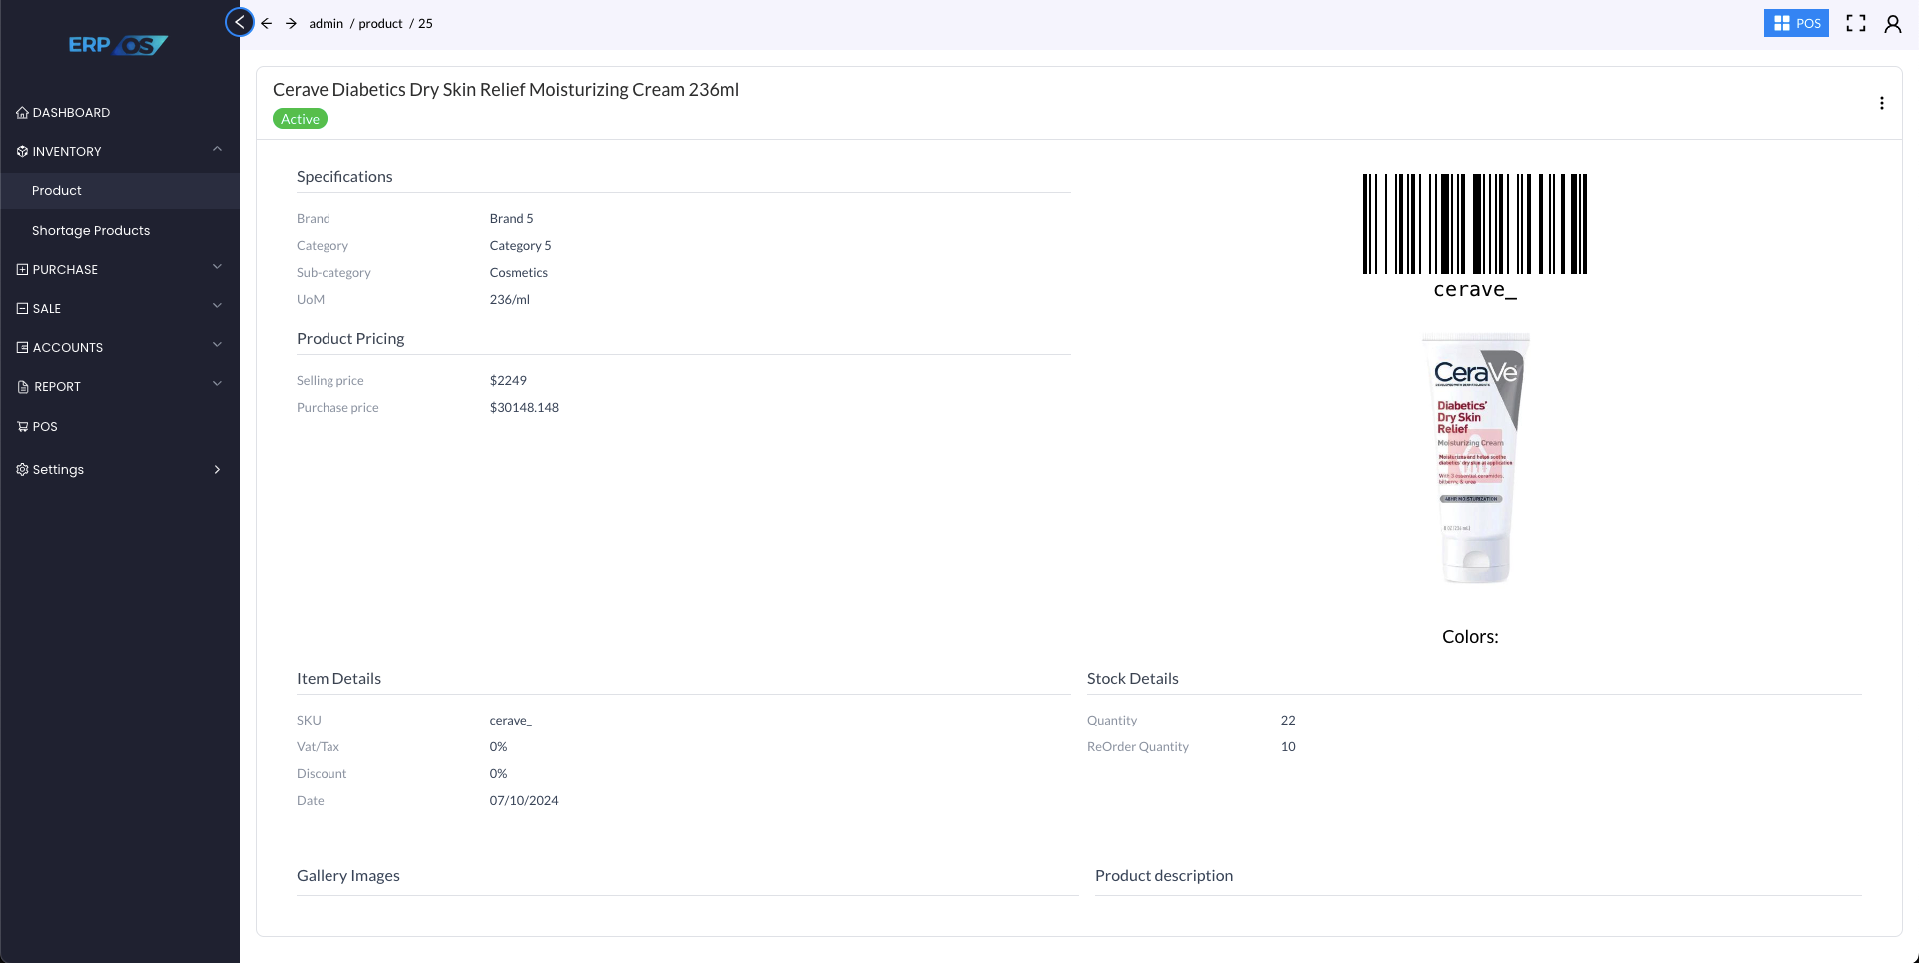This screenshot has width=1919, height=963.
Task: Select the Product sidebar item
Action: (57, 190)
